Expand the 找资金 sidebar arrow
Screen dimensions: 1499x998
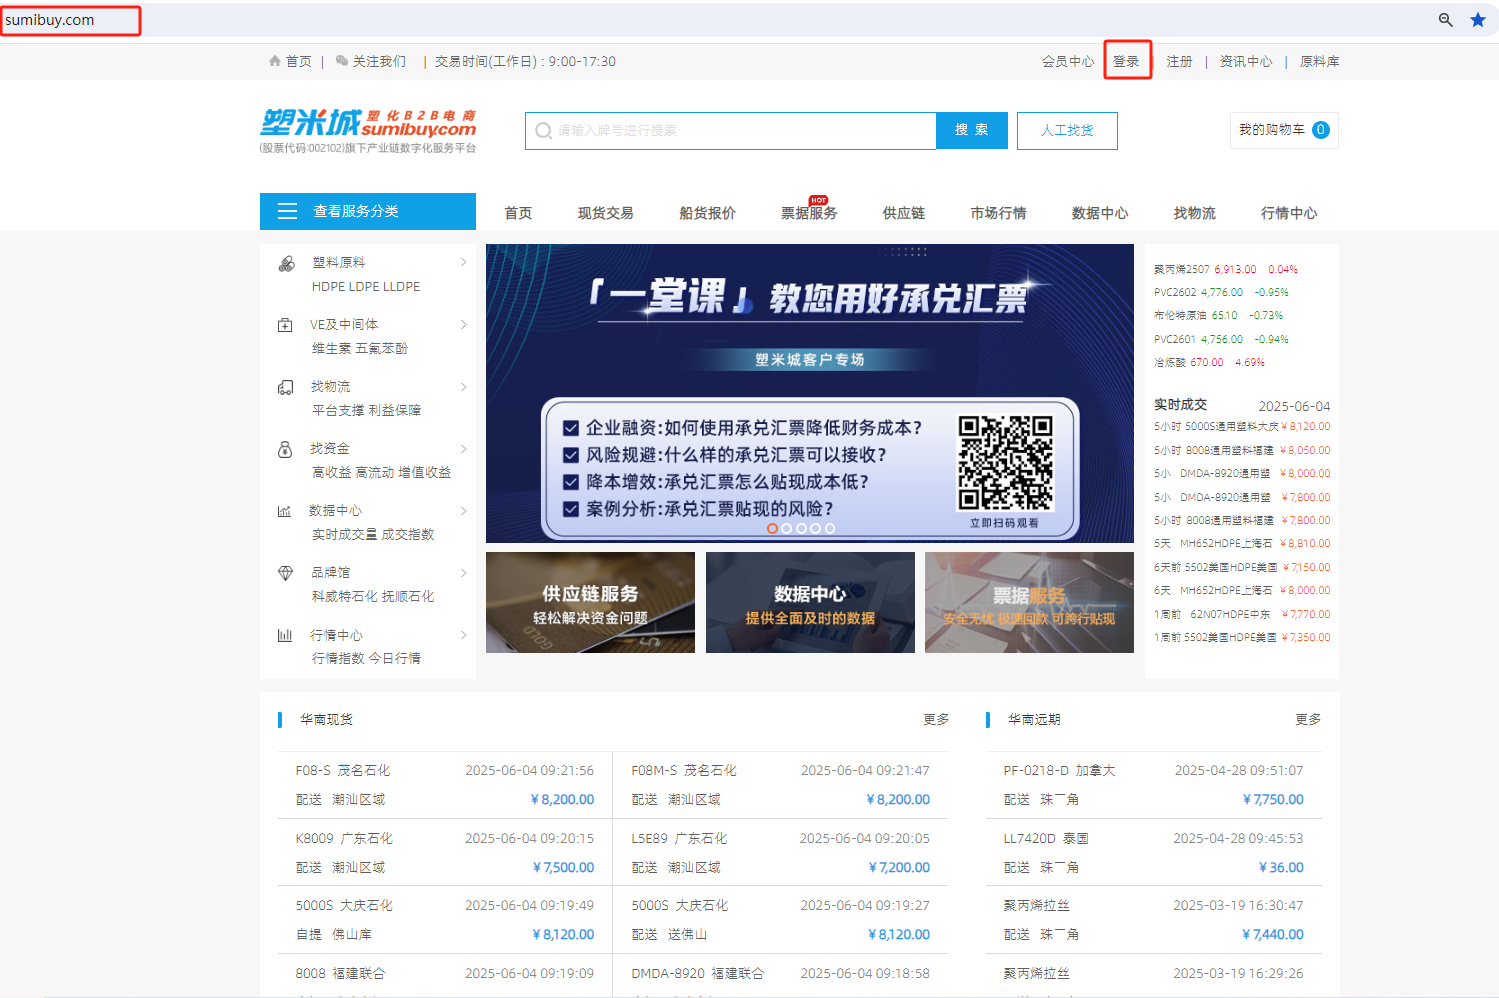click(x=463, y=448)
